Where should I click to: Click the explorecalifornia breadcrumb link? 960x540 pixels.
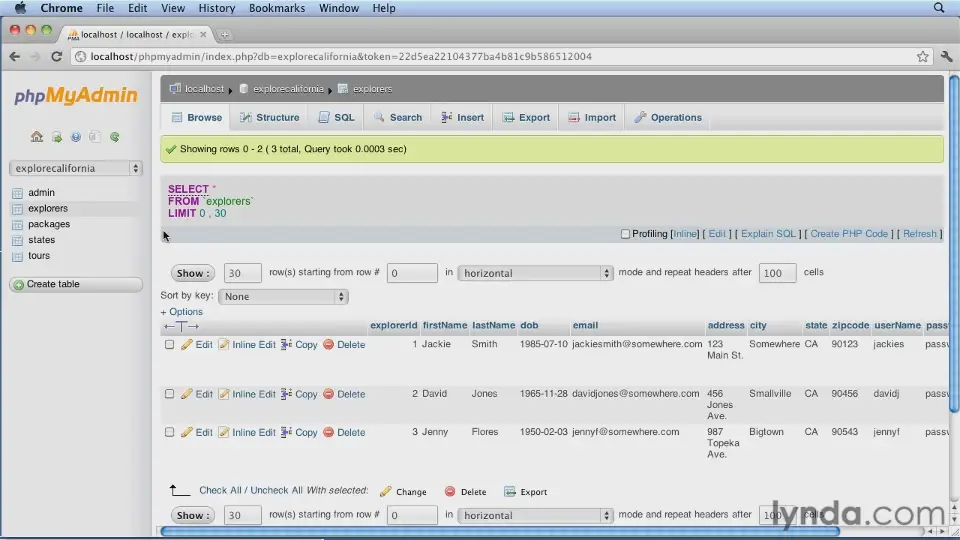[x=288, y=89]
